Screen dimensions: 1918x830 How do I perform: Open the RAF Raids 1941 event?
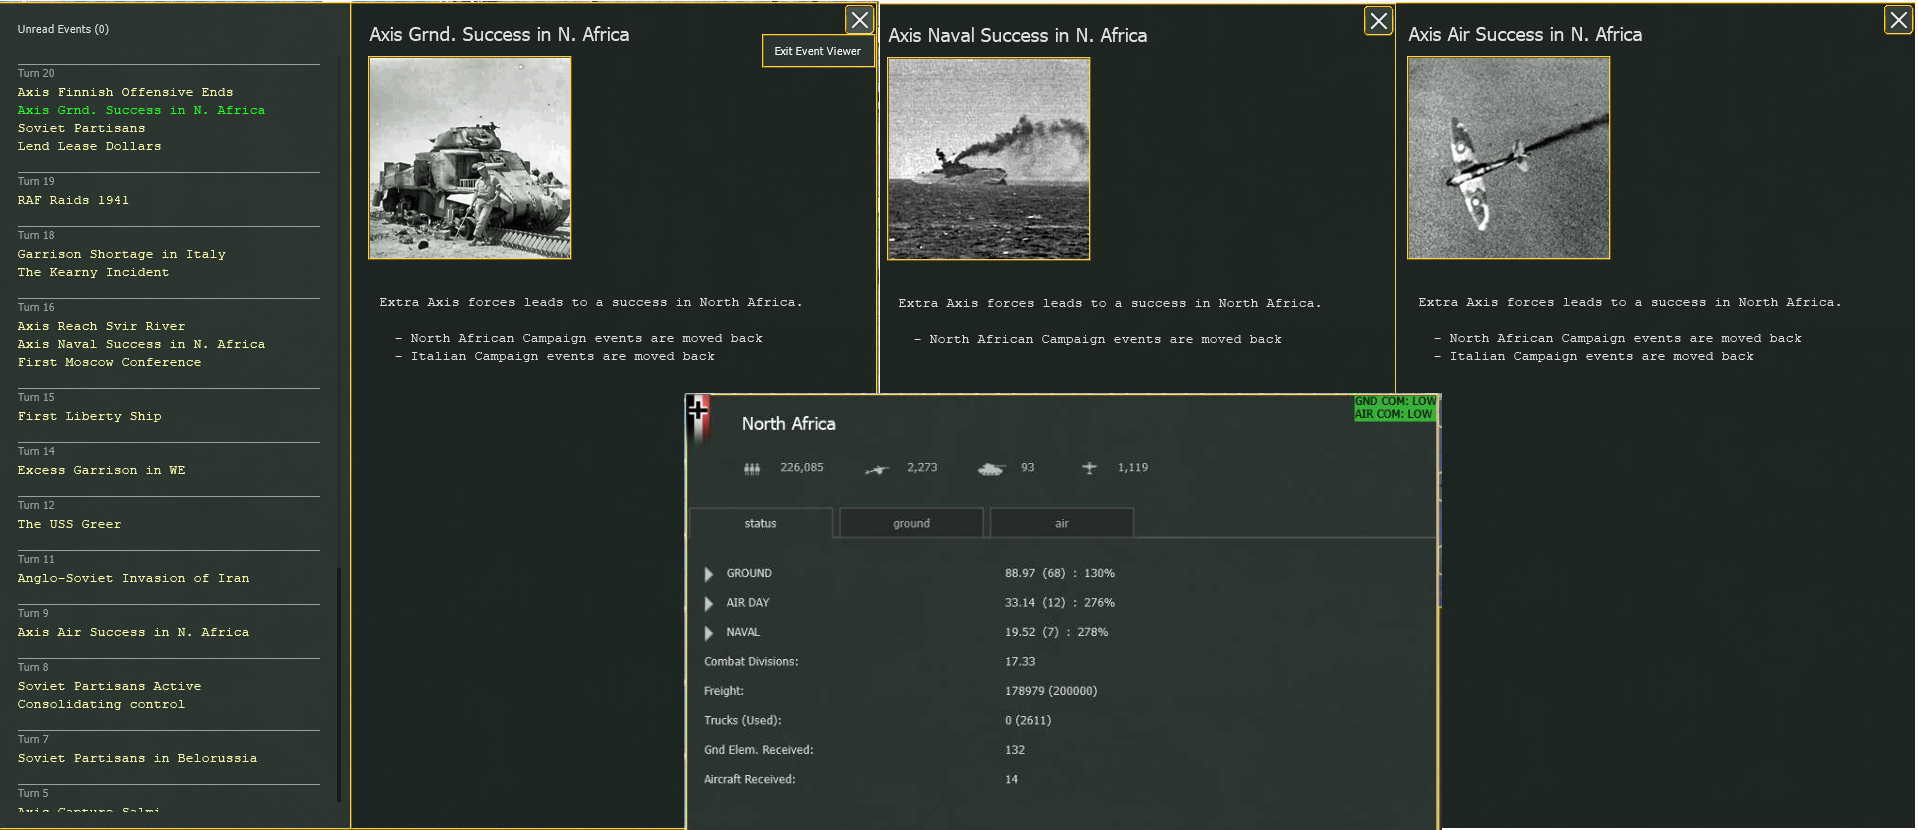point(73,200)
